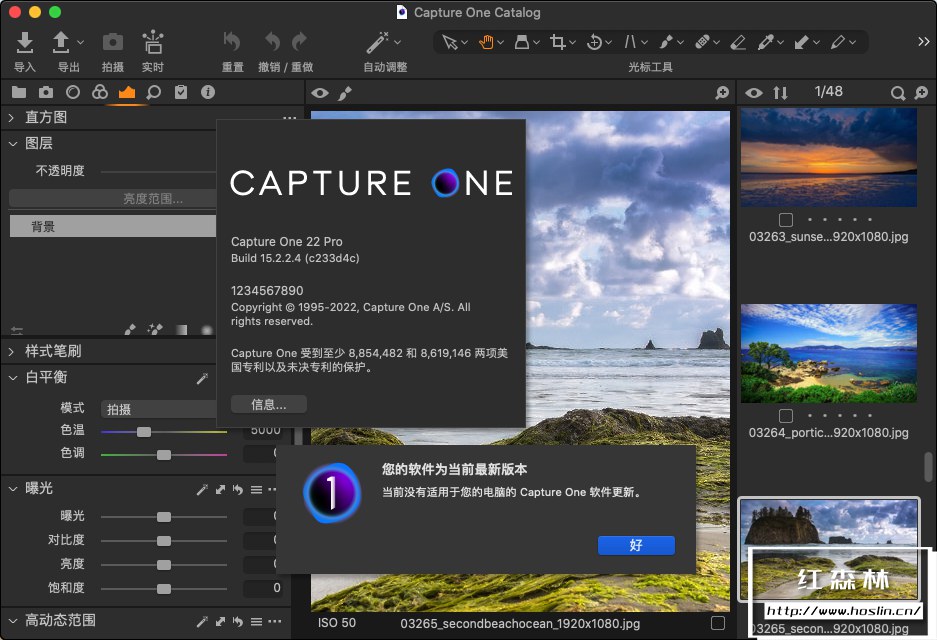The height and width of the screenshot is (640, 937).
Task: Toggle the viewer eye visibility icon
Action: pyautogui.click(x=320, y=93)
